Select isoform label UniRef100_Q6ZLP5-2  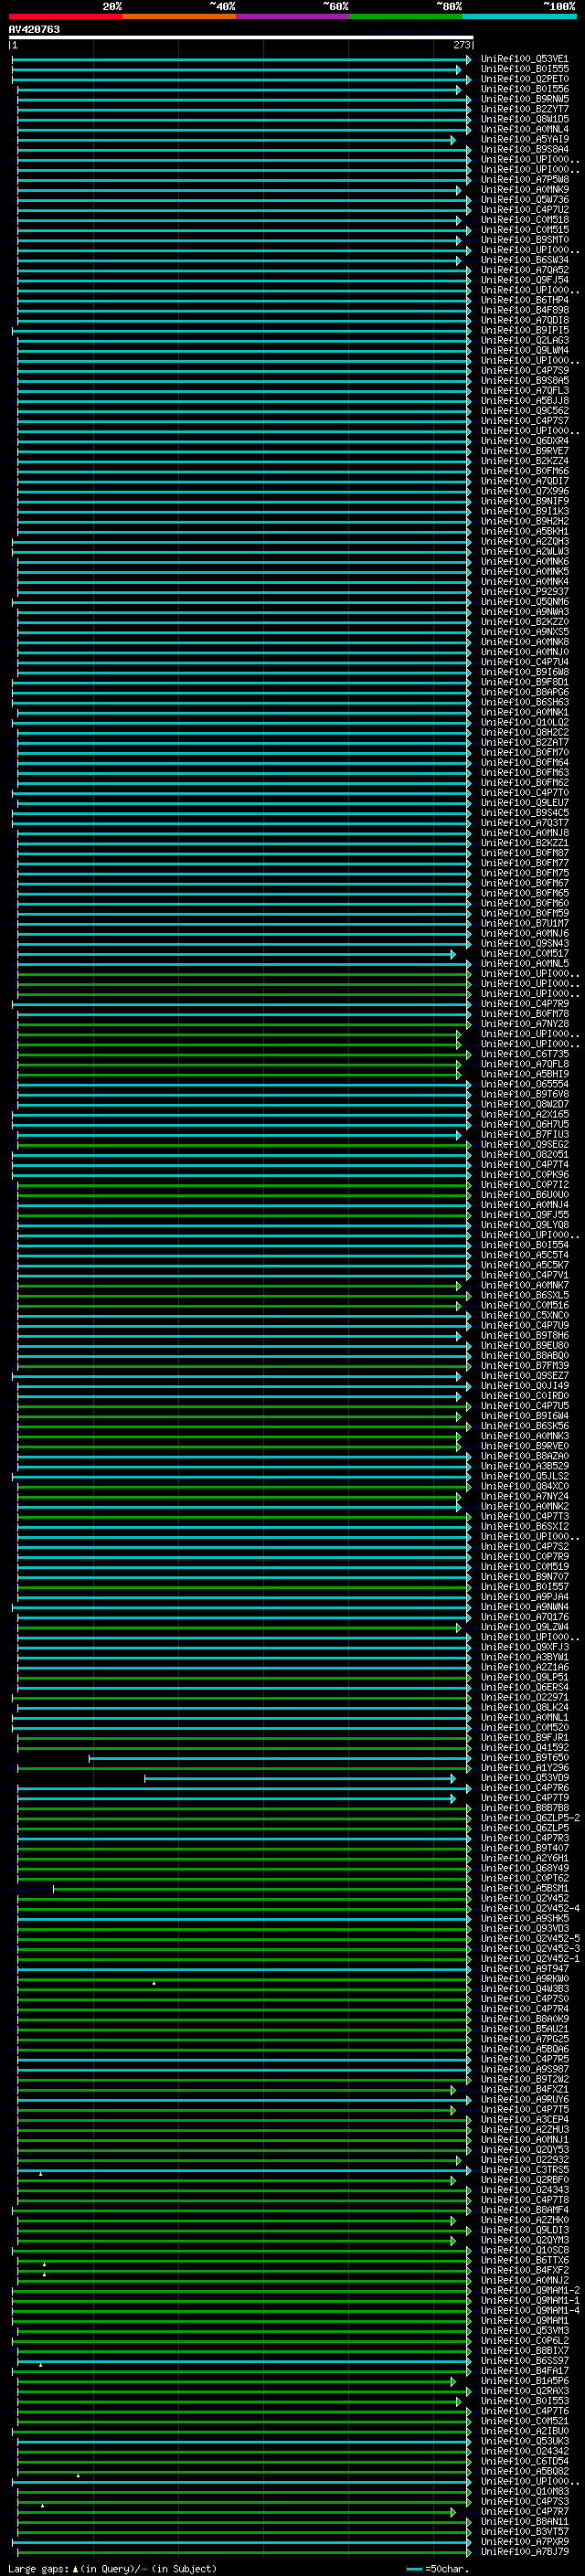point(530,1817)
